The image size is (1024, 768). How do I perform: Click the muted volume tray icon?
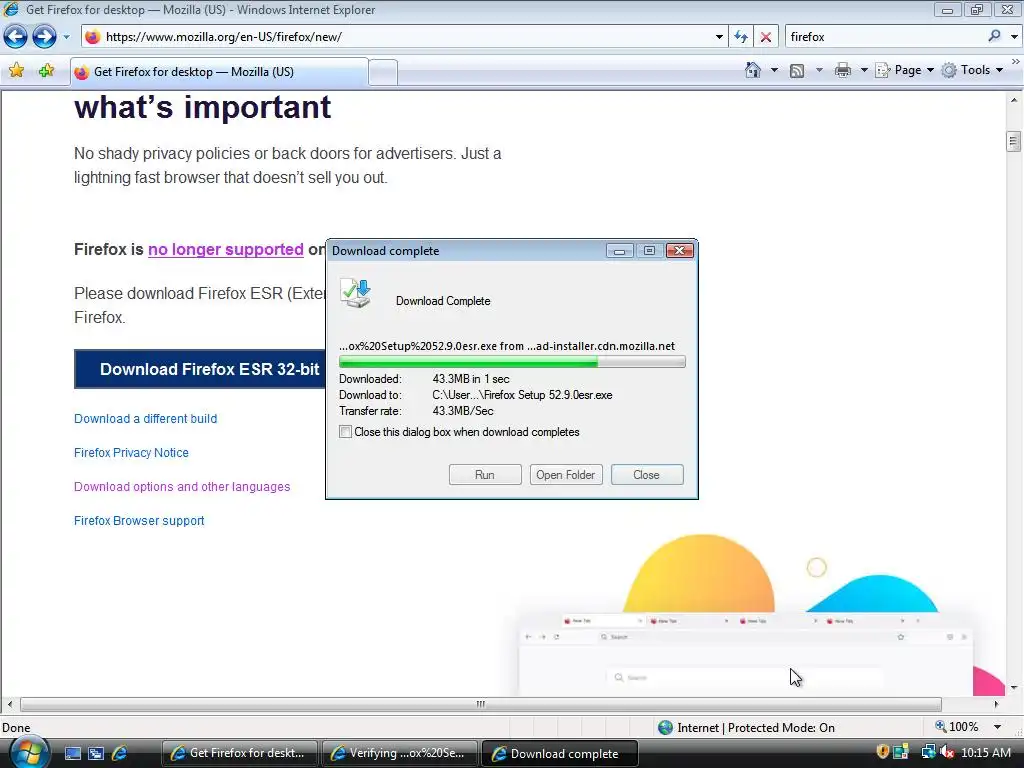(x=947, y=753)
